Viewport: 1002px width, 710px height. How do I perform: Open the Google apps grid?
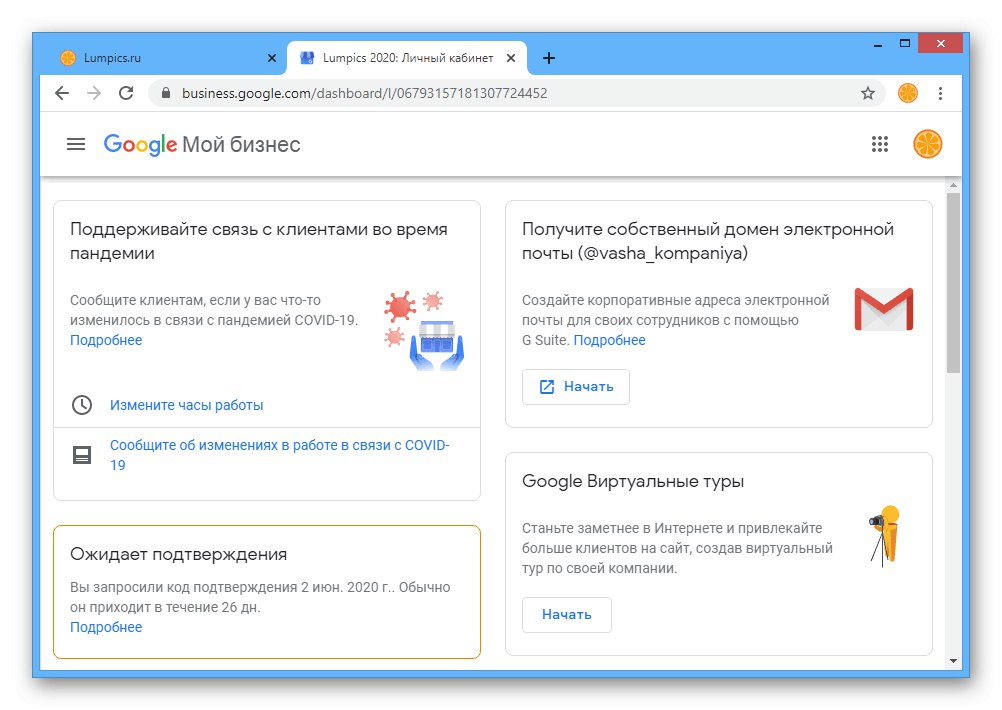coord(880,144)
